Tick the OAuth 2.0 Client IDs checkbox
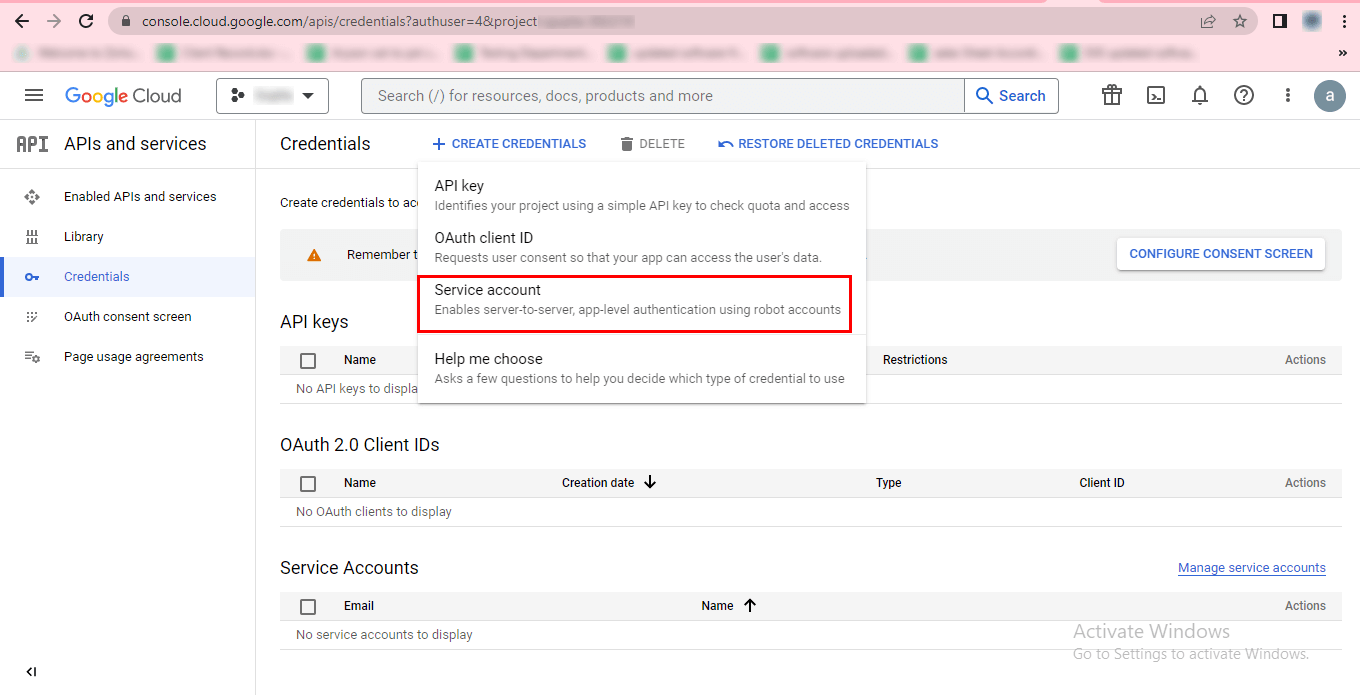Image resolution: width=1360 pixels, height=695 pixels. tap(308, 484)
